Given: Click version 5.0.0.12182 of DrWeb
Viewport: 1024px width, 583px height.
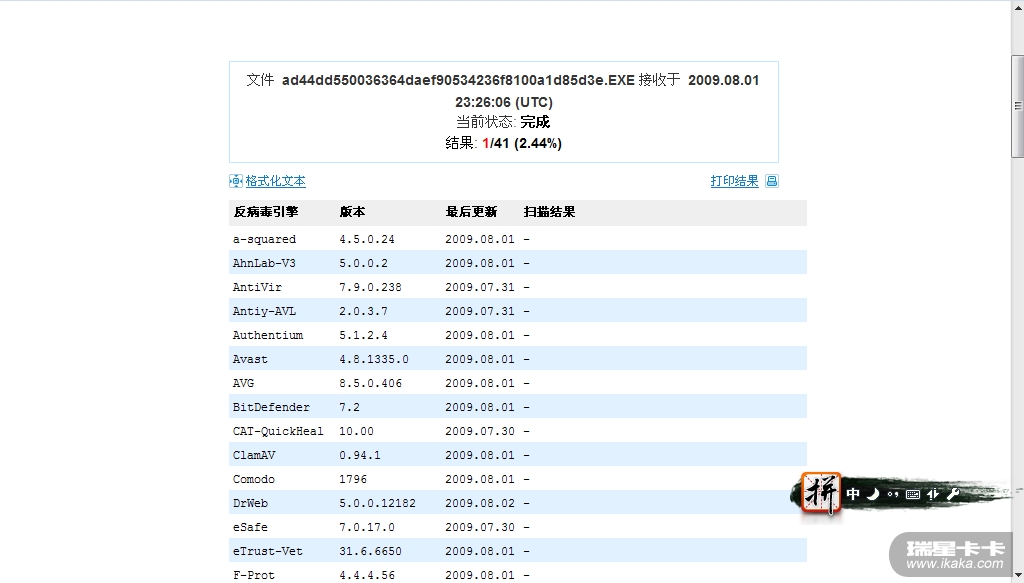Looking at the screenshot, I should point(377,503).
